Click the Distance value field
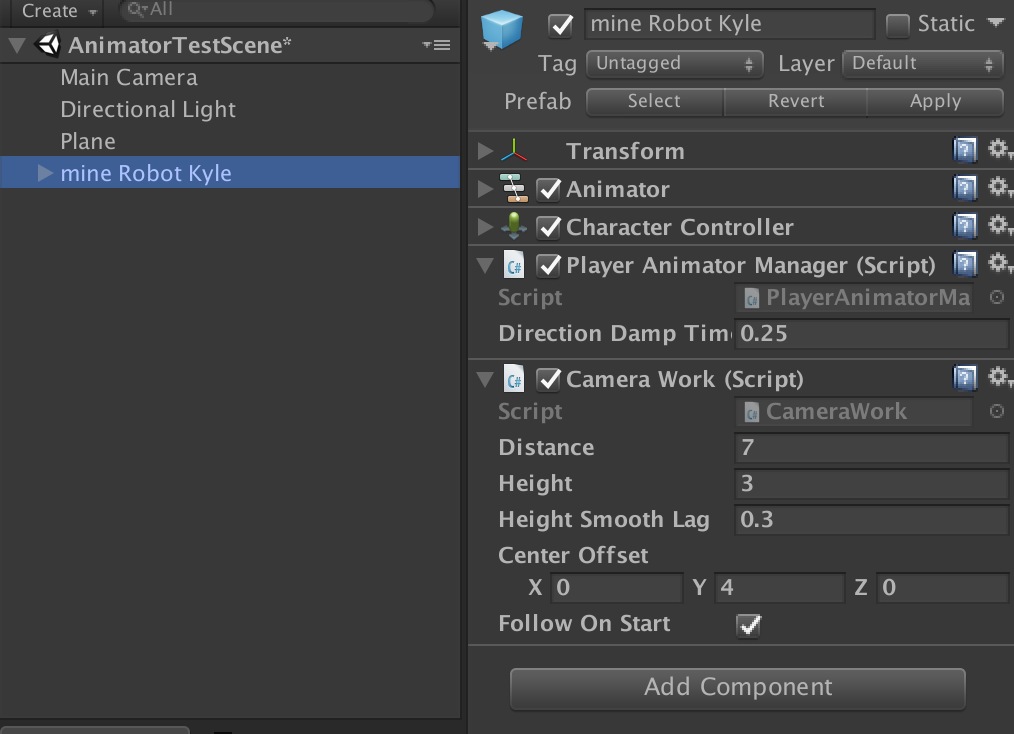 (x=872, y=448)
